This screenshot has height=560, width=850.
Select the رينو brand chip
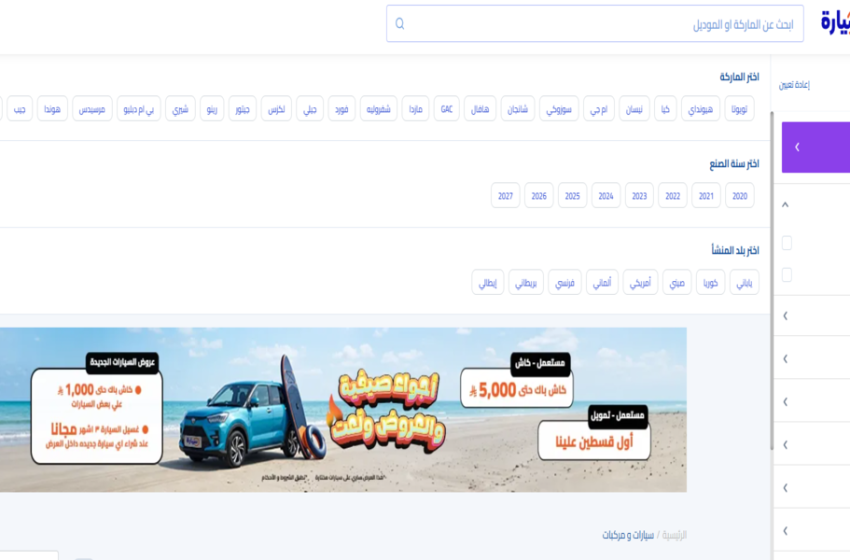212,109
